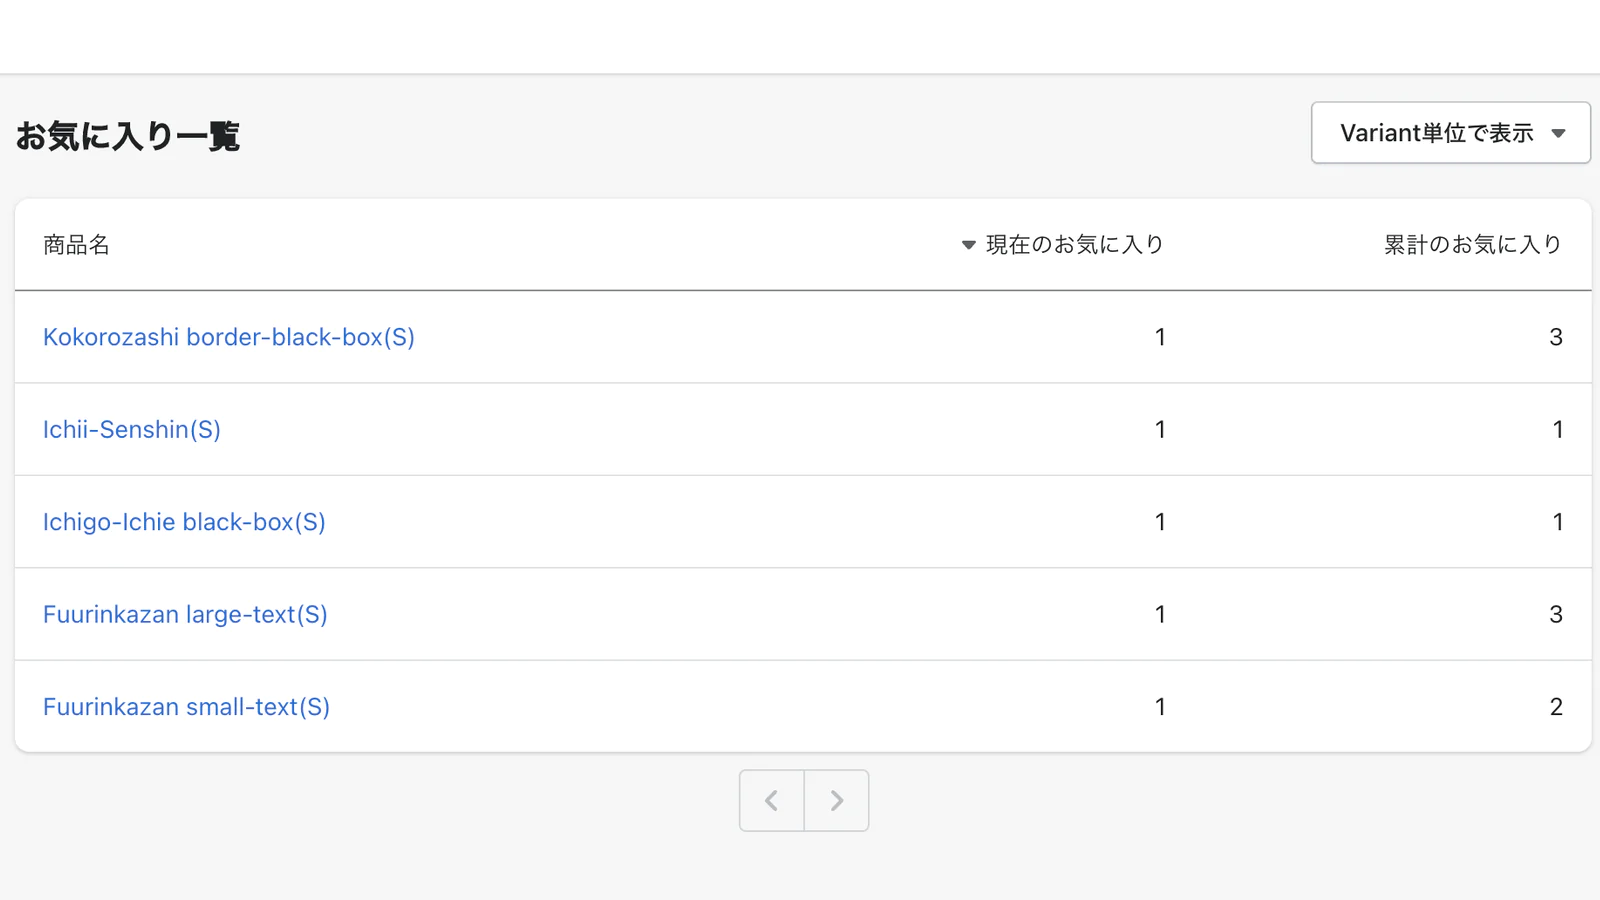Open Ichii-Senshin(S) product link
This screenshot has height=900, width=1600.
click(131, 430)
